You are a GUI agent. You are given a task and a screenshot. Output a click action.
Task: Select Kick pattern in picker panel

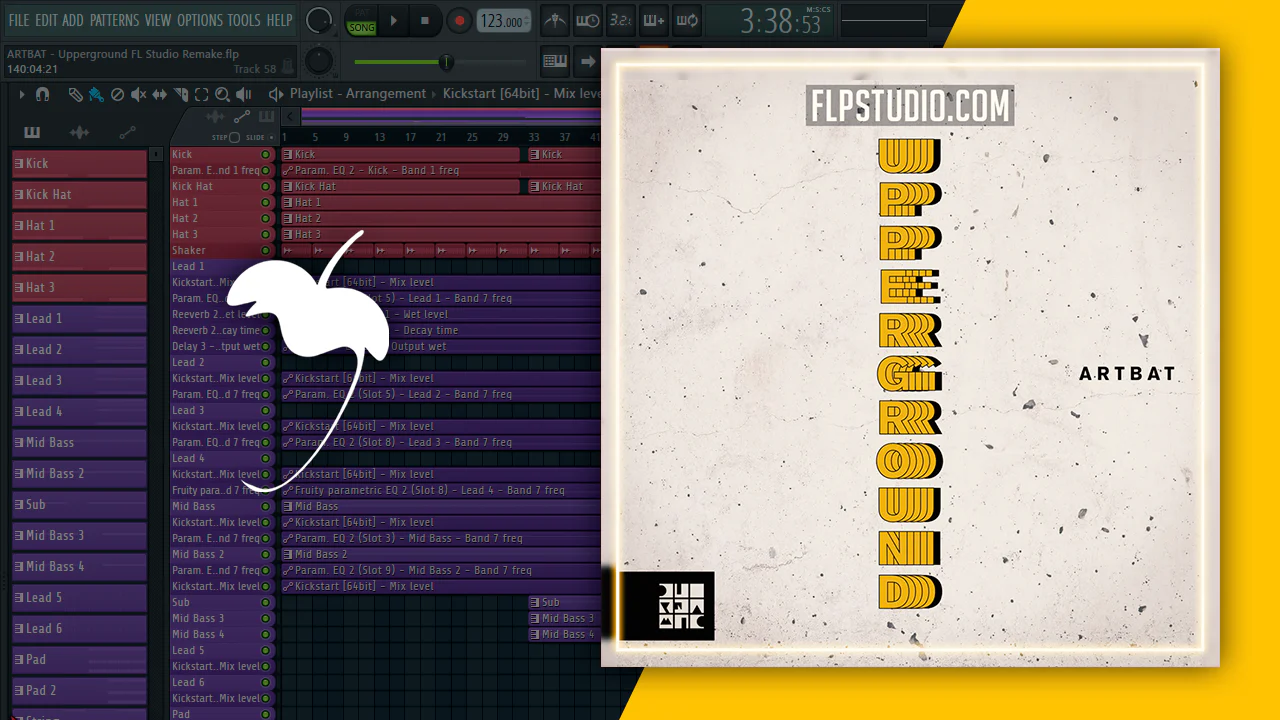click(x=79, y=163)
